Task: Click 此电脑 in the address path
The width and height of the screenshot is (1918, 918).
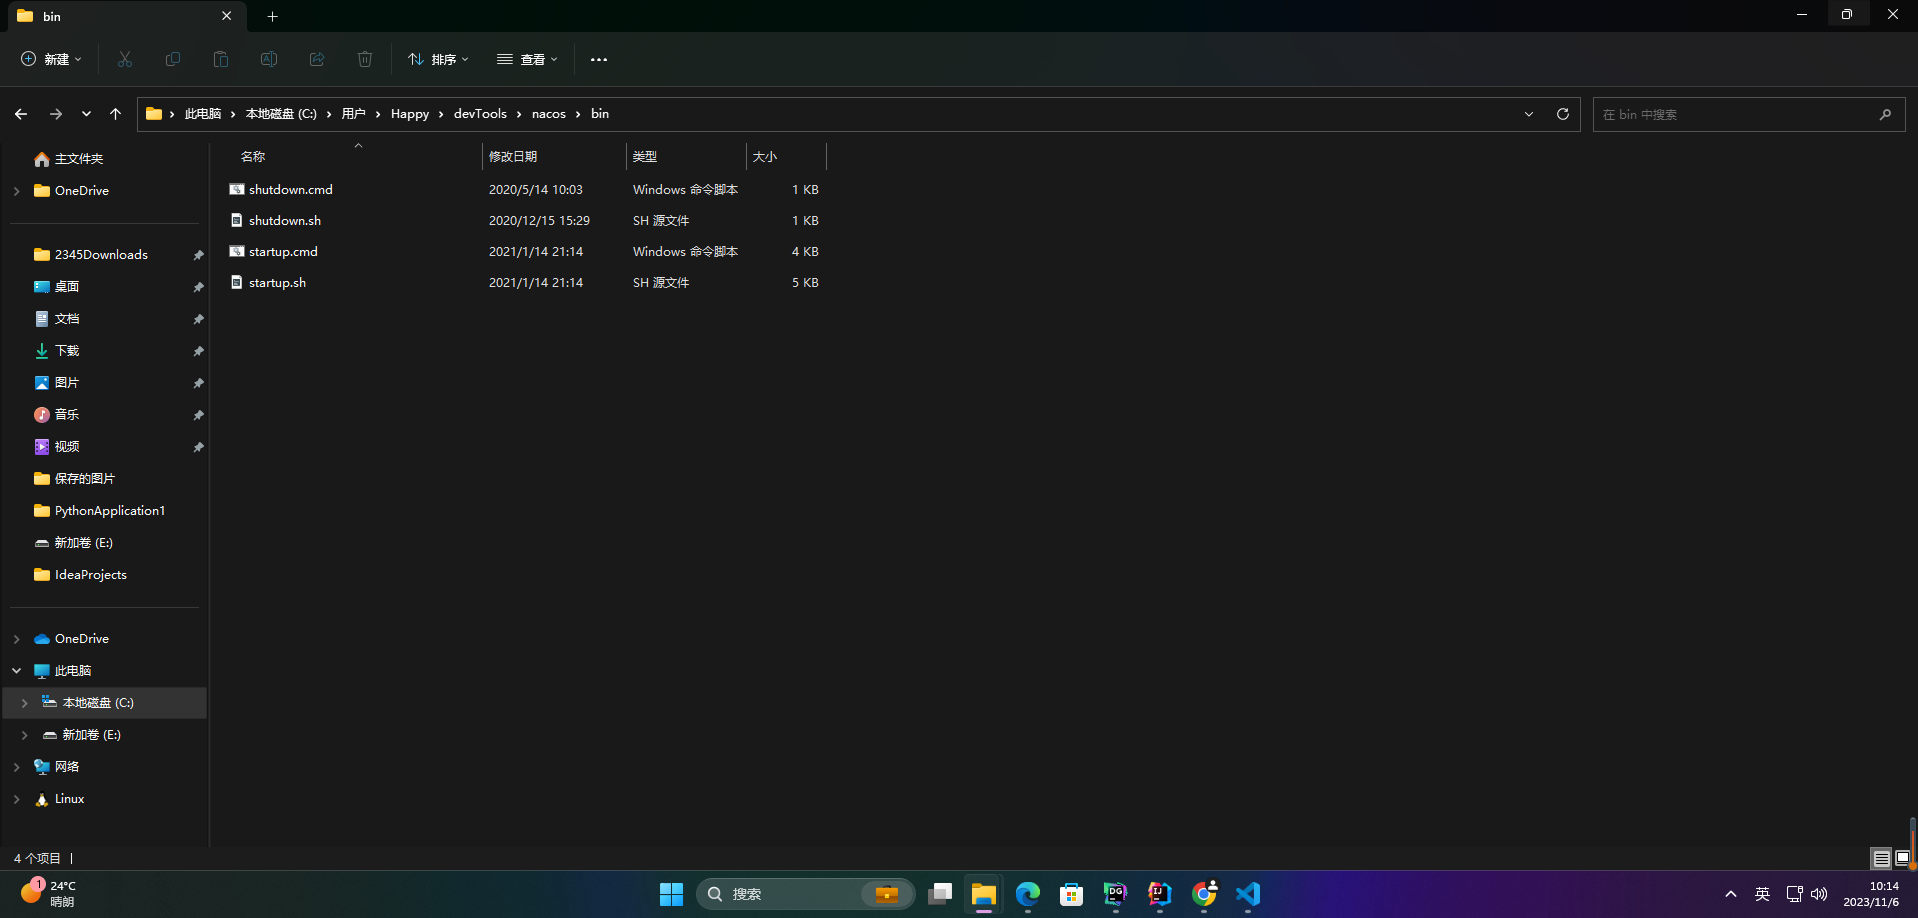Action: pos(203,114)
